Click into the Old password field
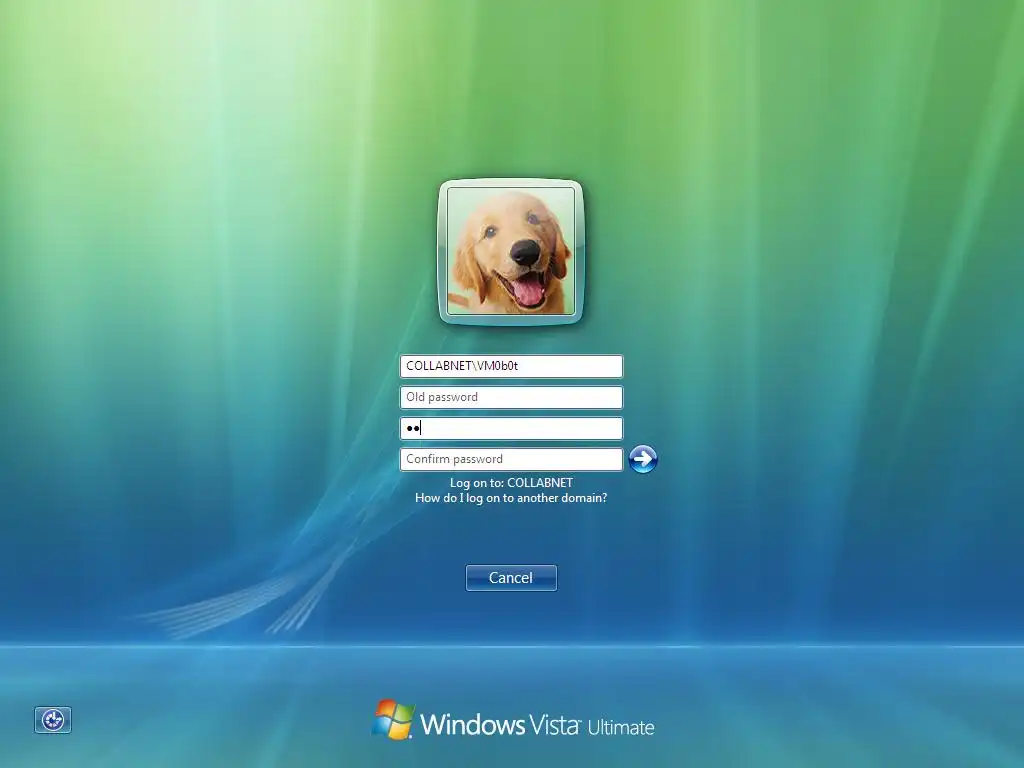This screenshot has width=1024, height=768. tap(511, 397)
